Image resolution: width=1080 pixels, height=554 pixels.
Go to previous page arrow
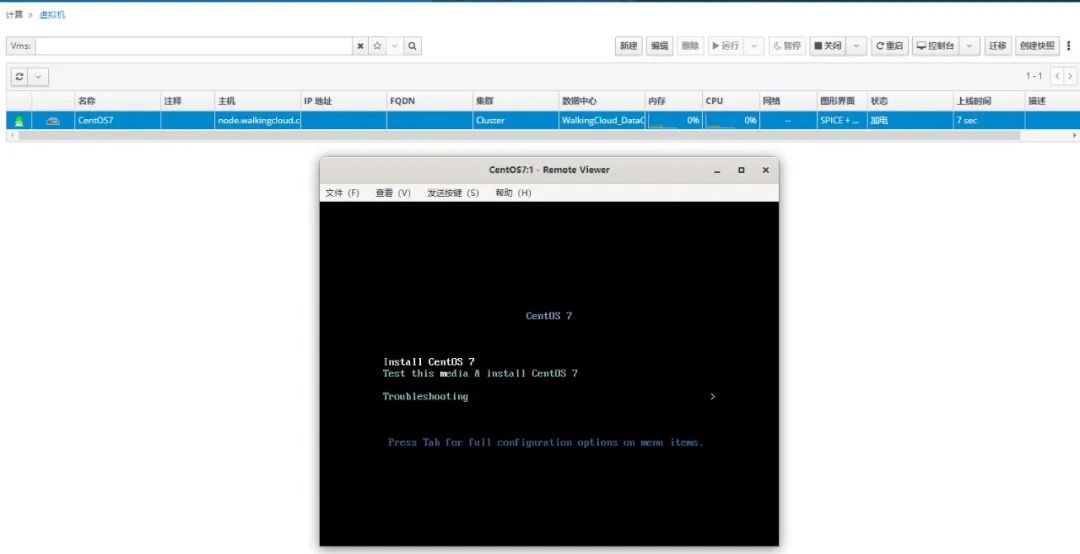pyautogui.click(x=1057, y=76)
